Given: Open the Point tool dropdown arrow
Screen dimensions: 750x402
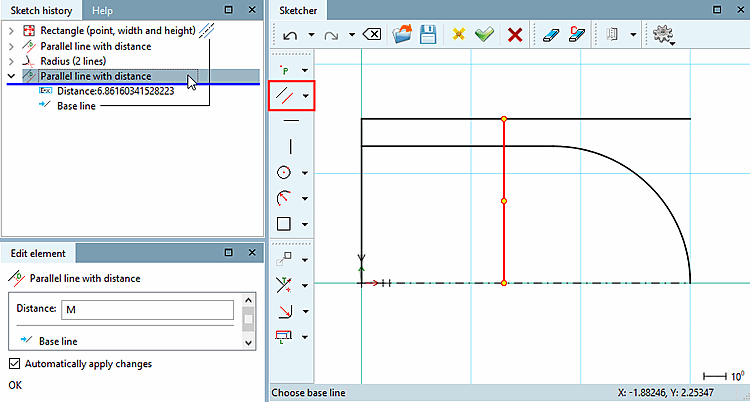Looking at the screenshot, I should pos(305,71).
